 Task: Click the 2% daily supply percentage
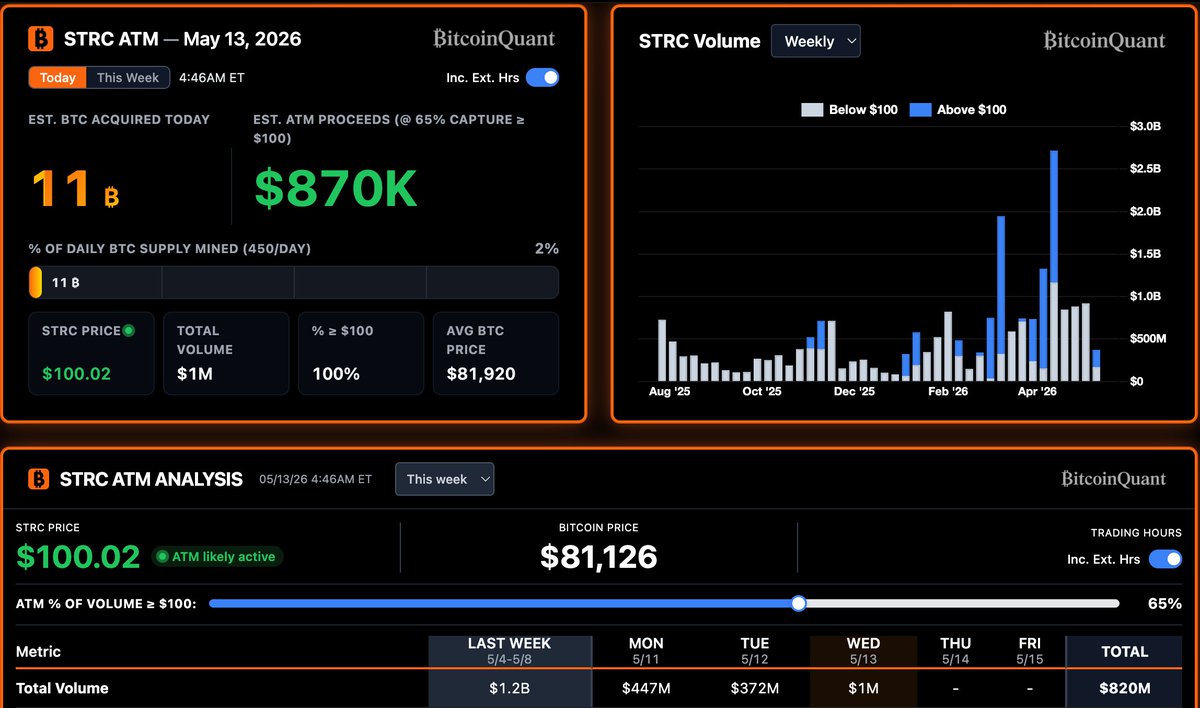pyautogui.click(x=547, y=248)
